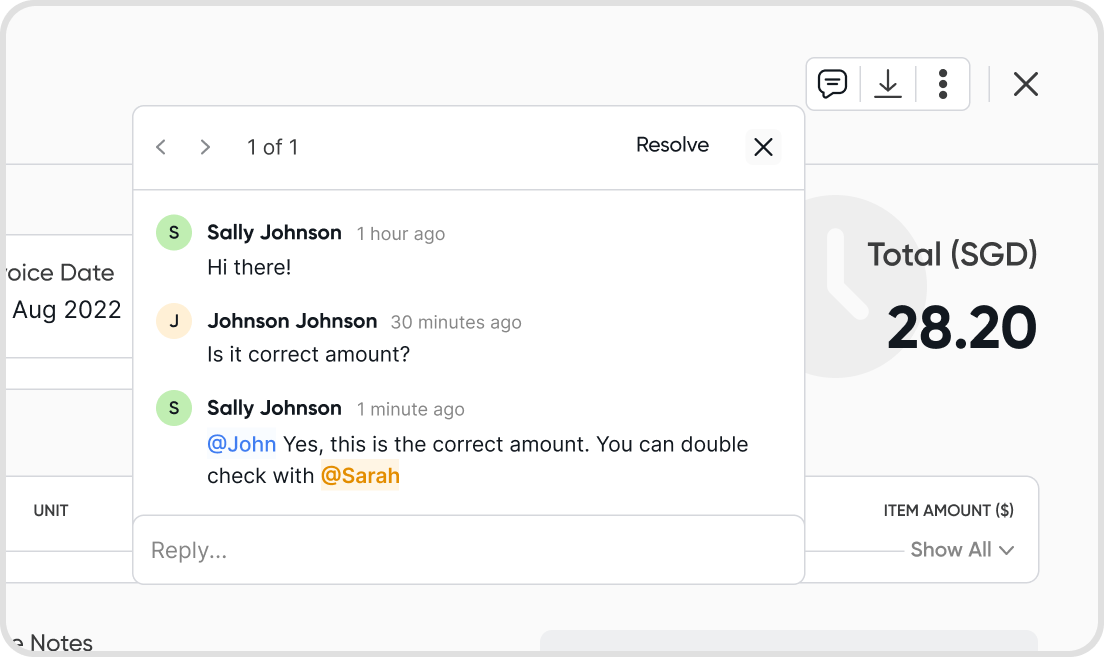
Task: Click the Show All chevron arrow
Action: point(1006,550)
